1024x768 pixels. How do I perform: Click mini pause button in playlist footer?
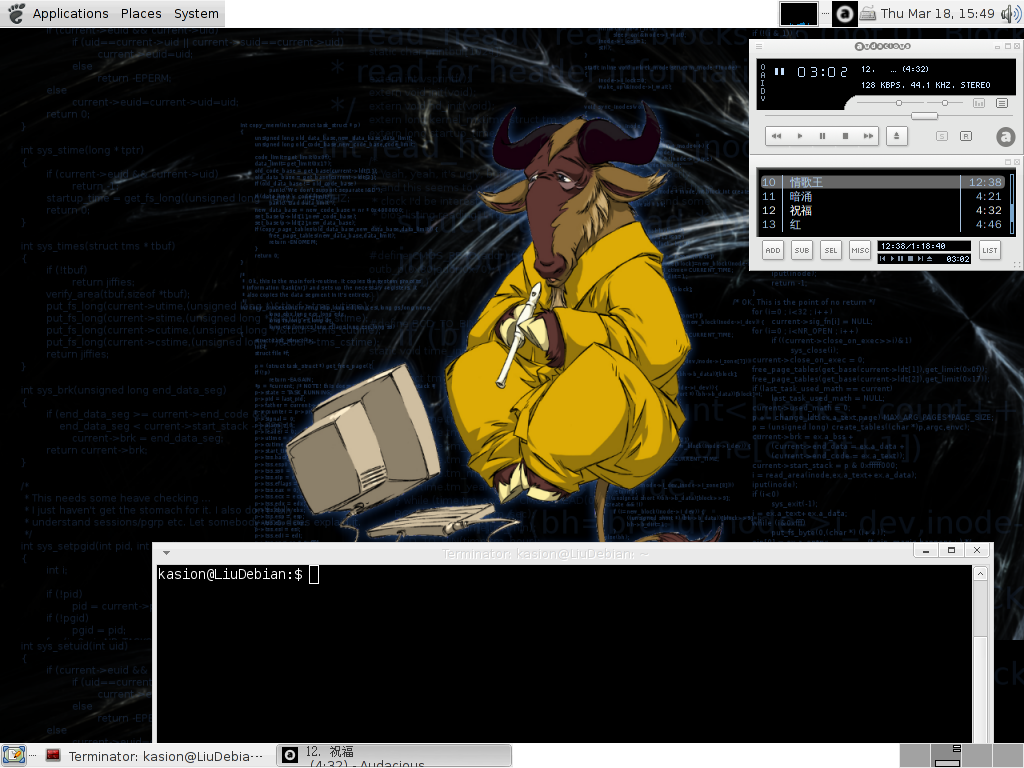coord(901,259)
